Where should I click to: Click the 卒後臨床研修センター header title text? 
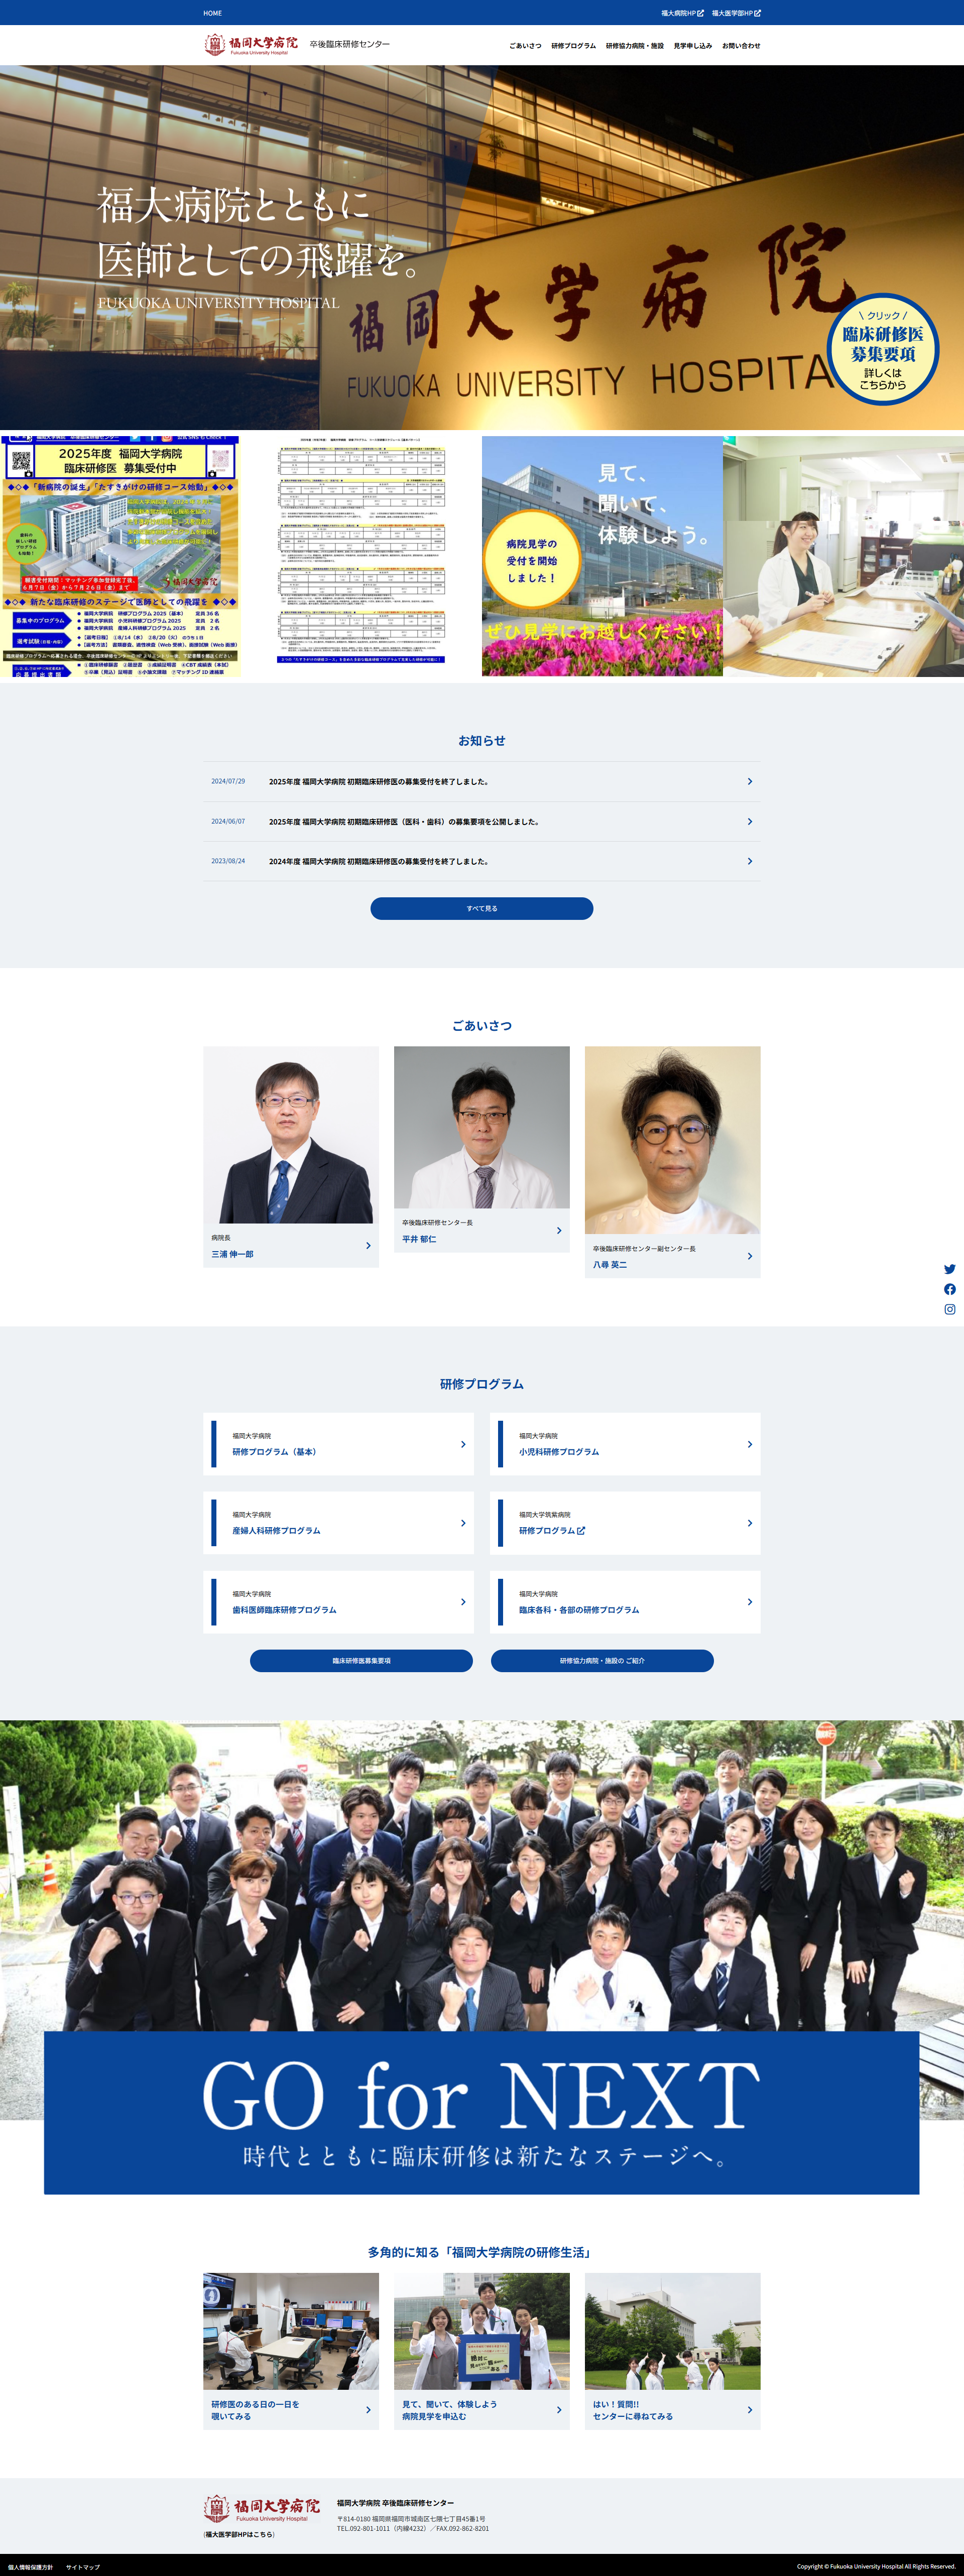click(350, 44)
